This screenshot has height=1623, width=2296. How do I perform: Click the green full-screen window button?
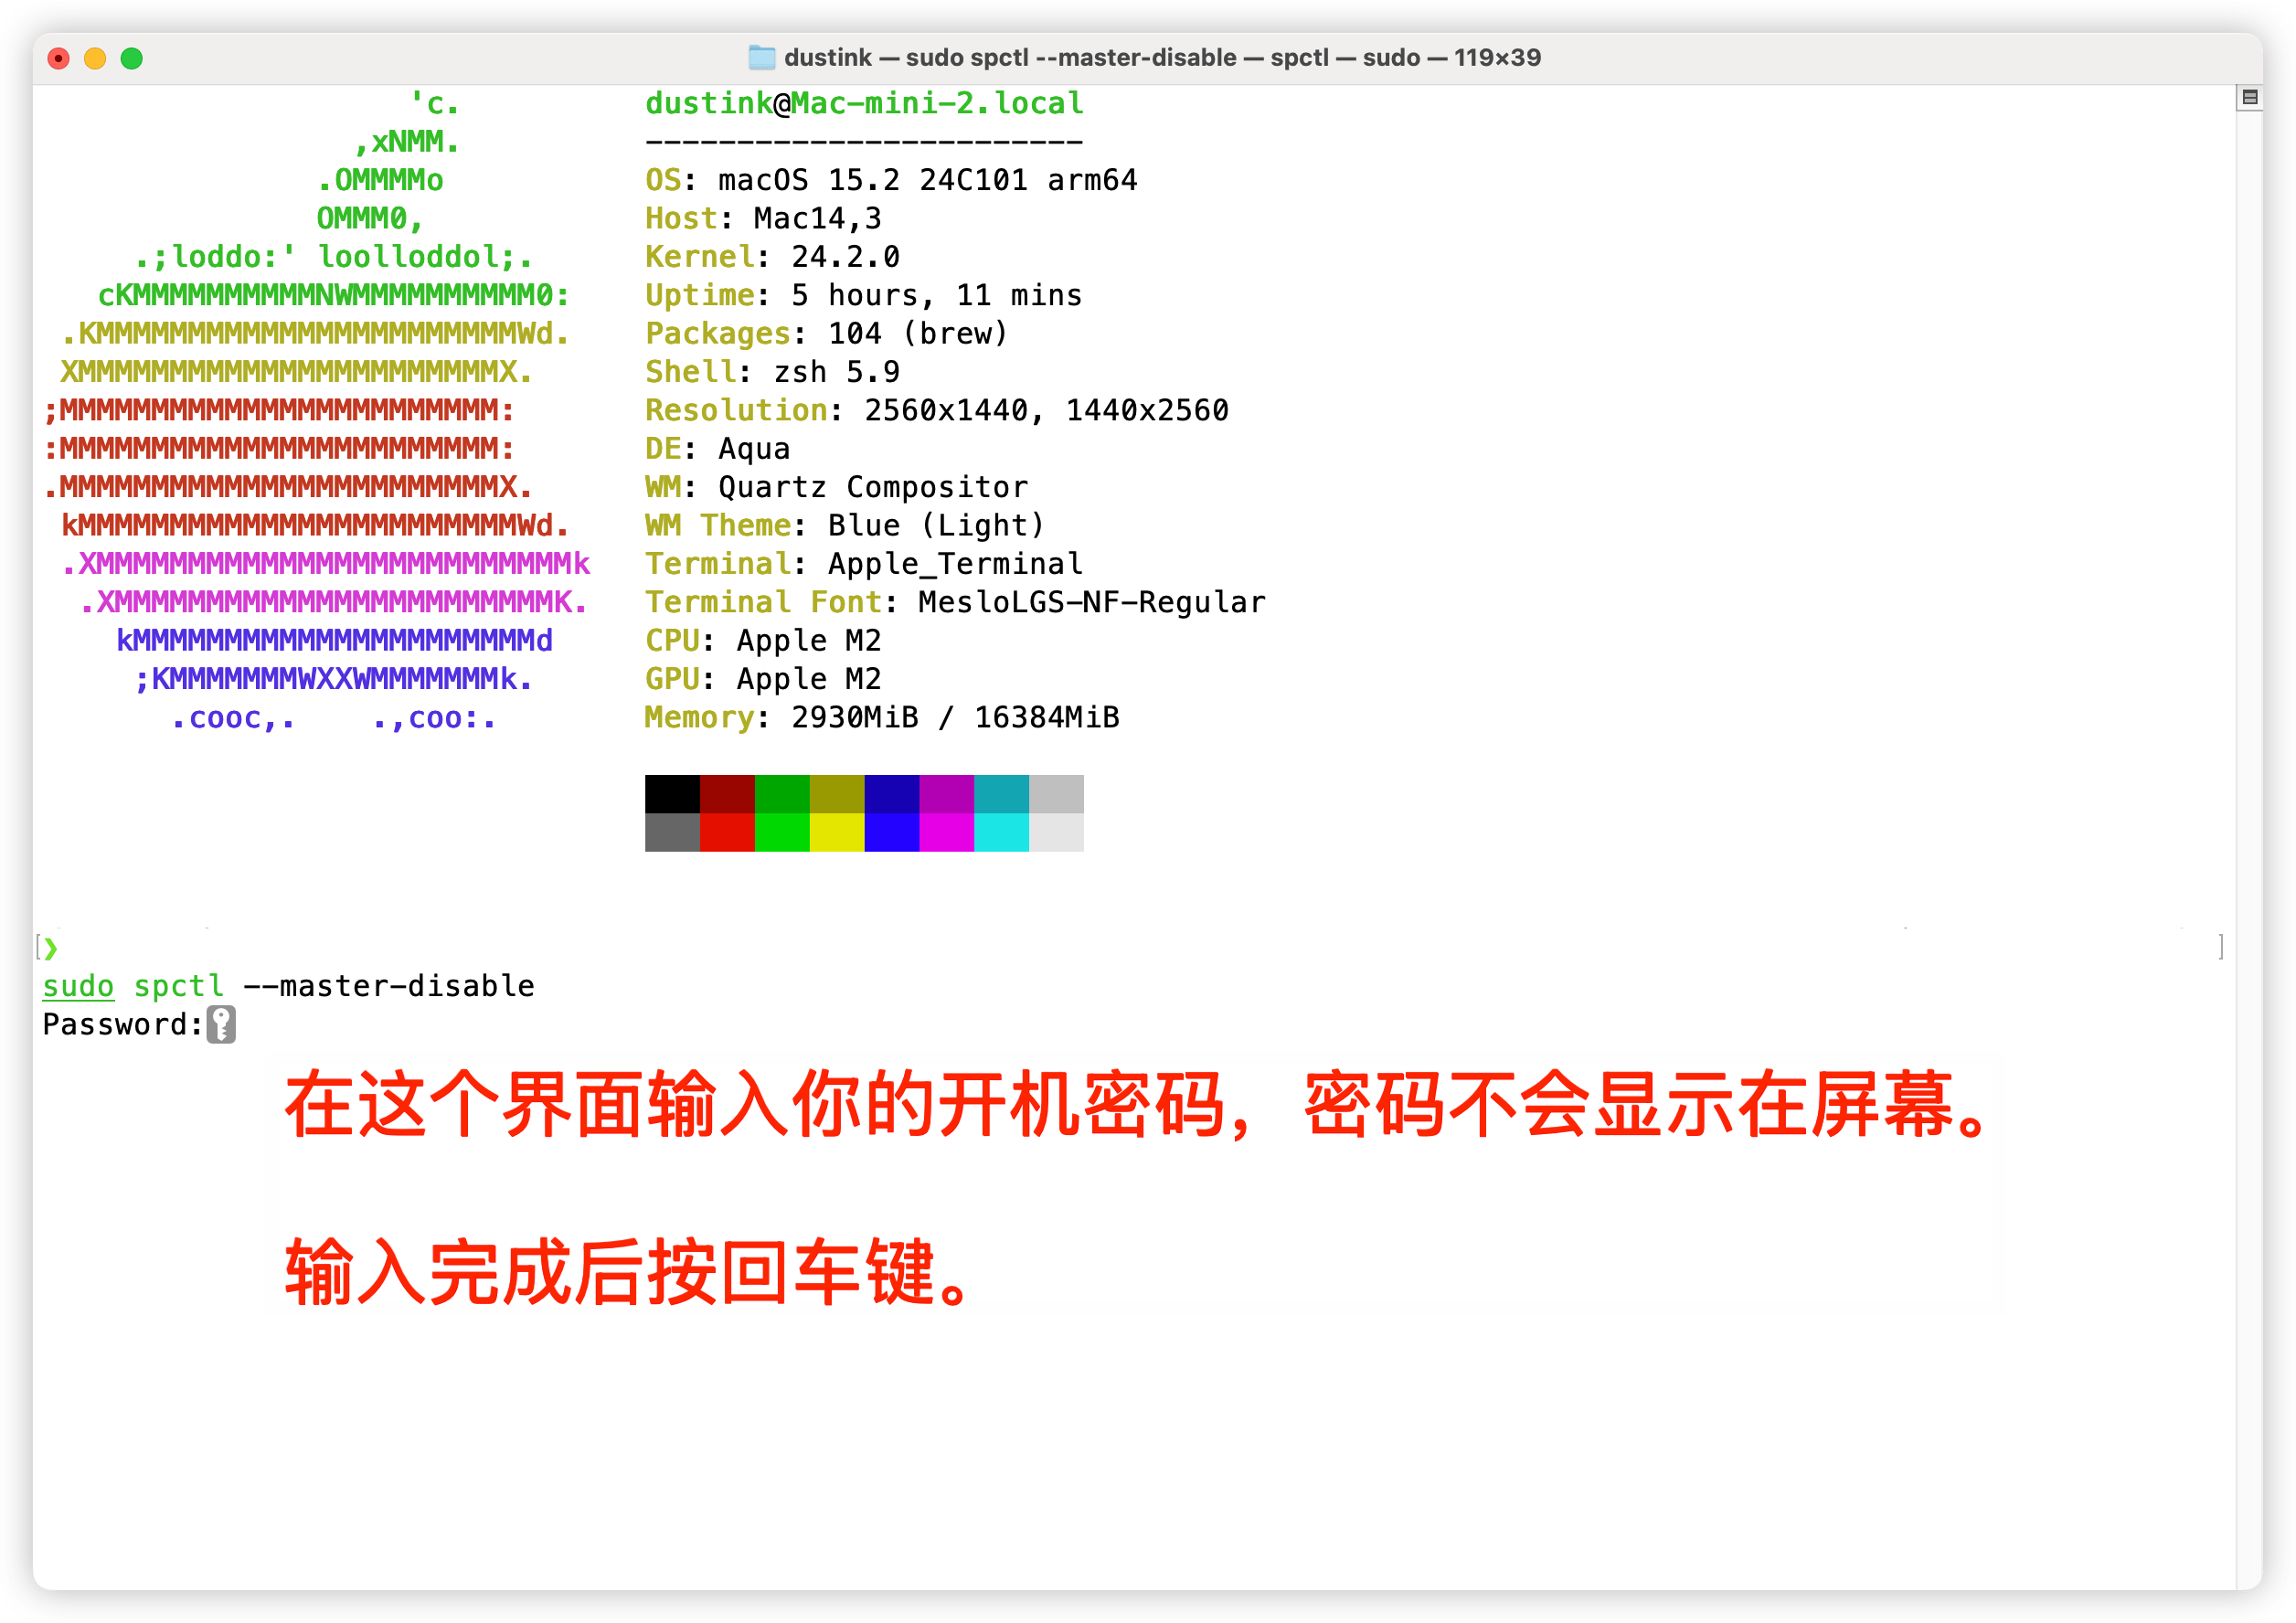pos(131,58)
